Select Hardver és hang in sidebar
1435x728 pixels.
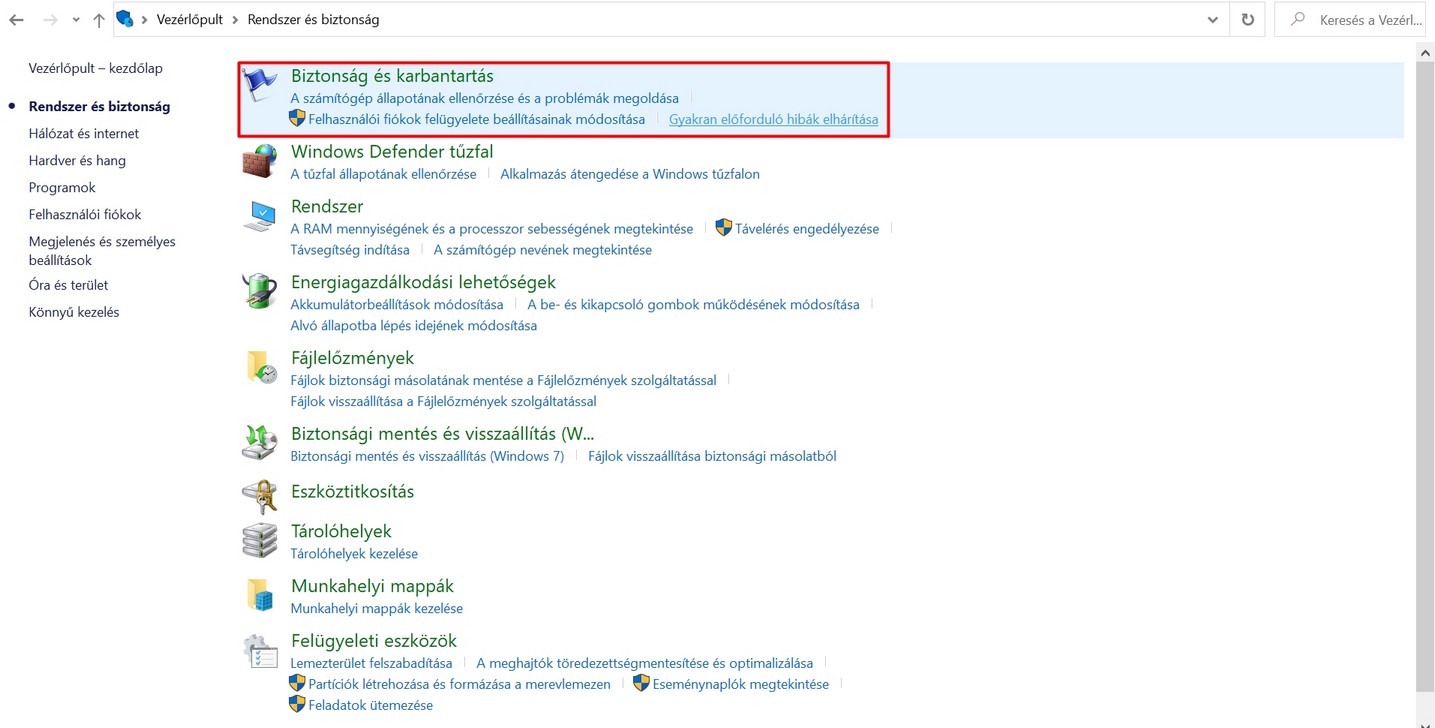tap(77, 160)
